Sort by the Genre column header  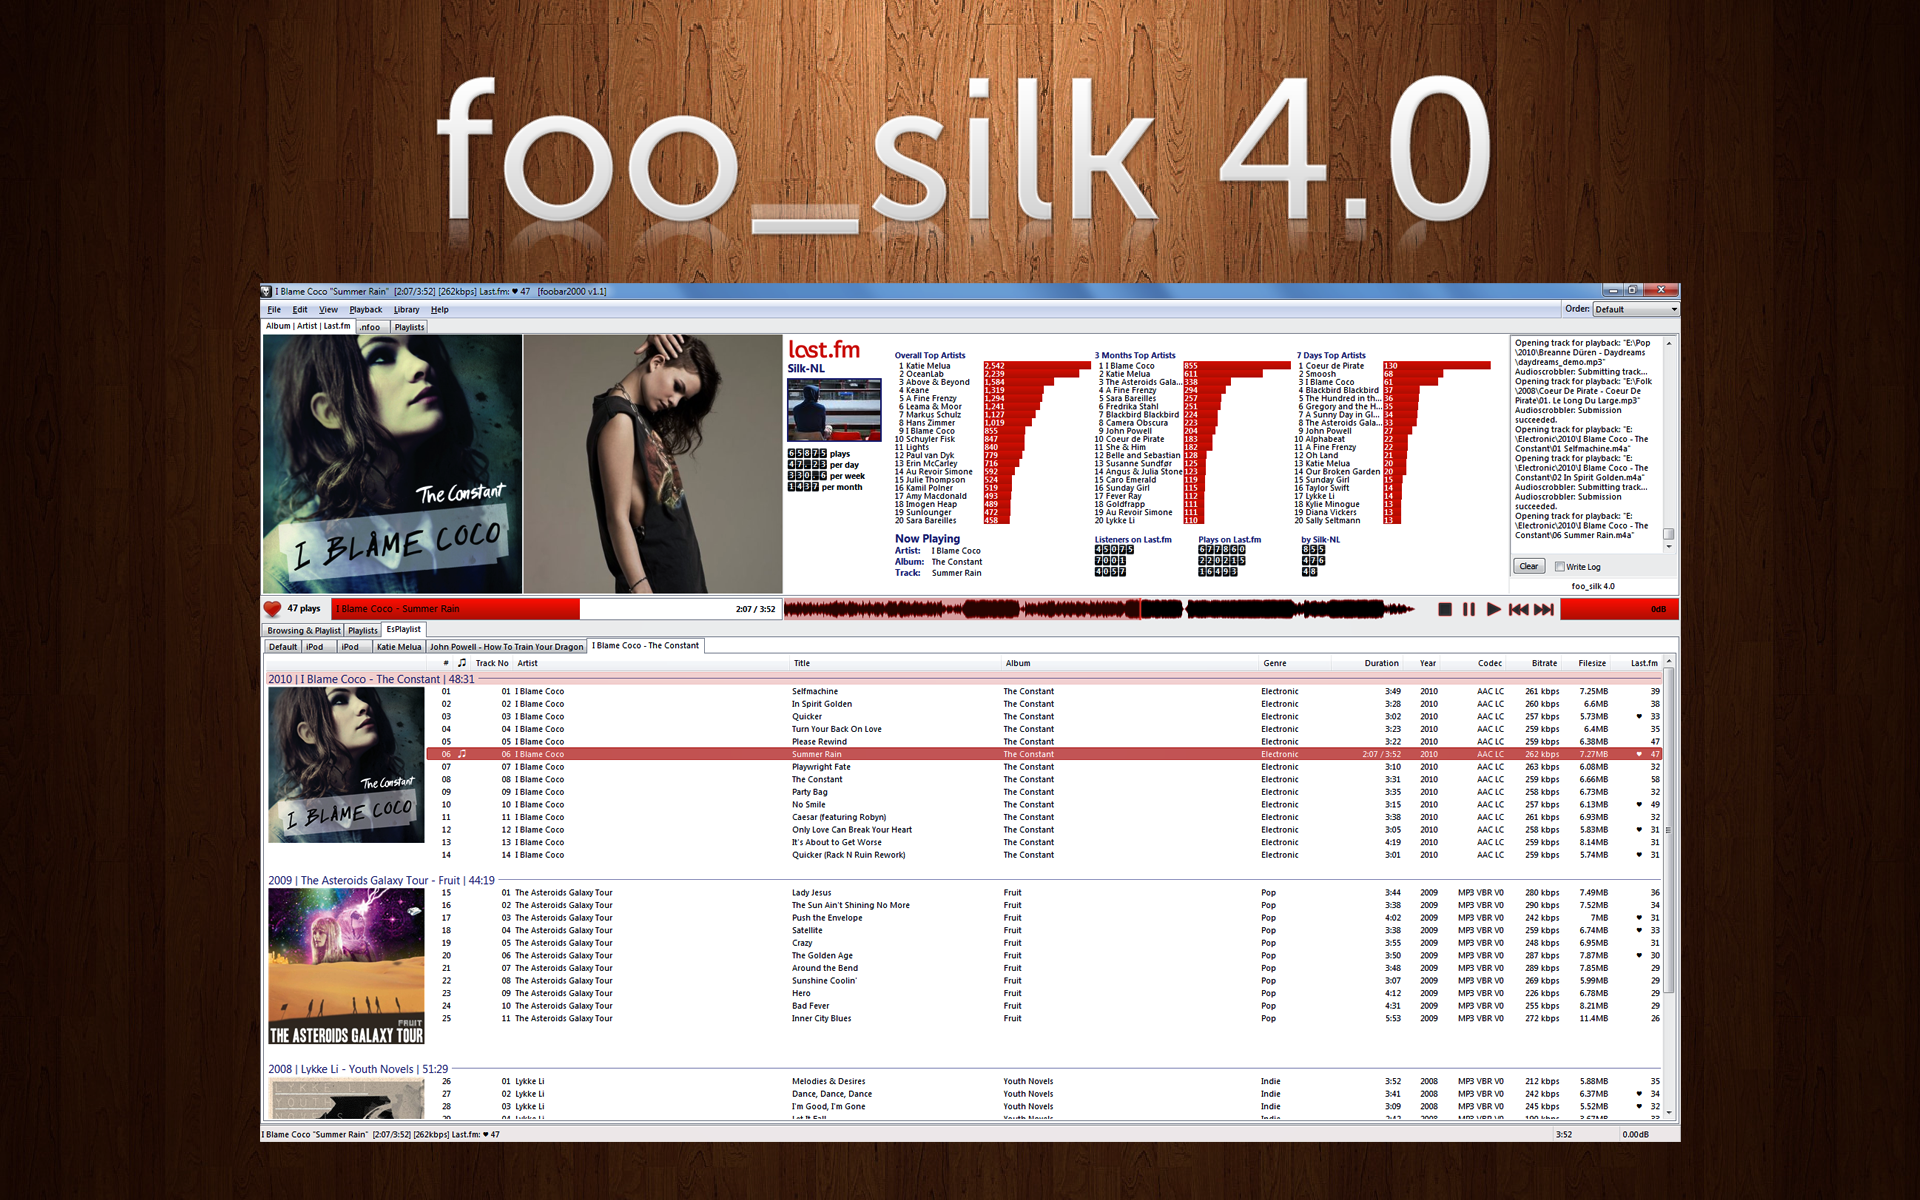pos(1275,663)
